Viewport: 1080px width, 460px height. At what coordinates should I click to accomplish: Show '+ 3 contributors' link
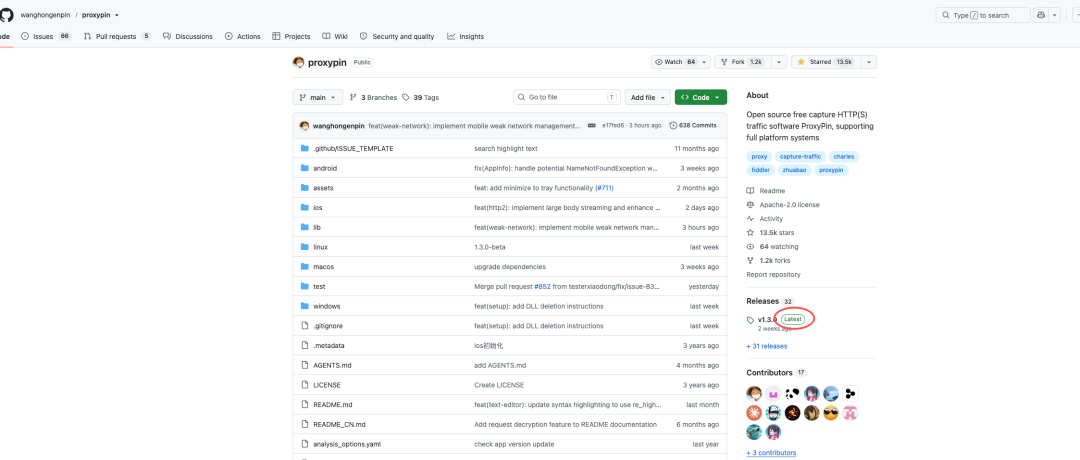pyautogui.click(x=771, y=452)
